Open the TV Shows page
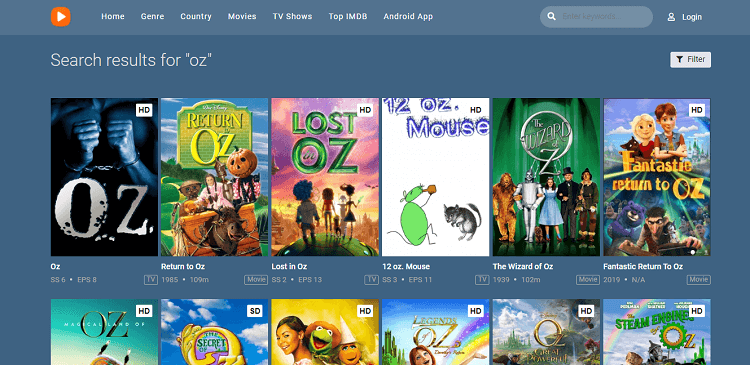Viewport: 750px width, 365px height. (x=292, y=16)
